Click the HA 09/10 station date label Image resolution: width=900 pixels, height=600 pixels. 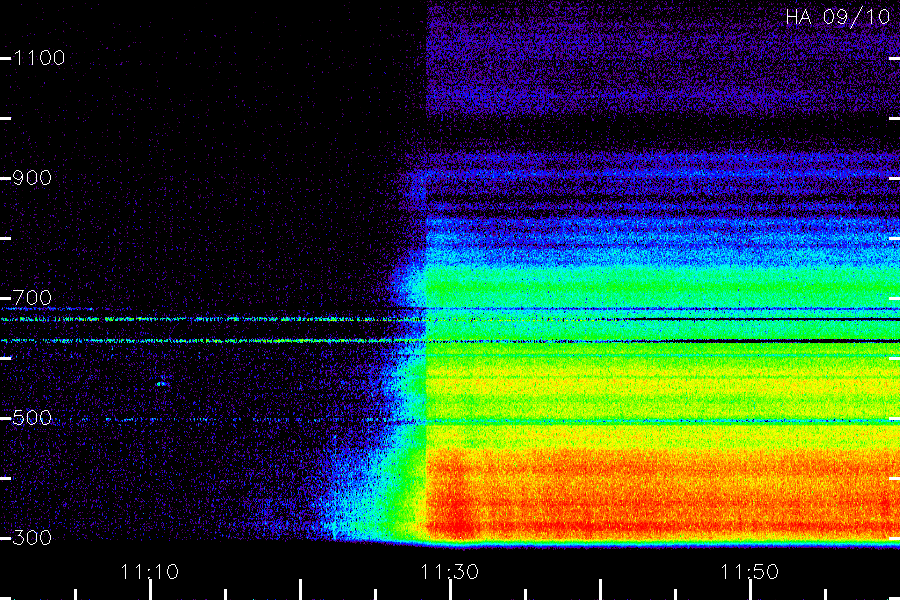pos(838,17)
